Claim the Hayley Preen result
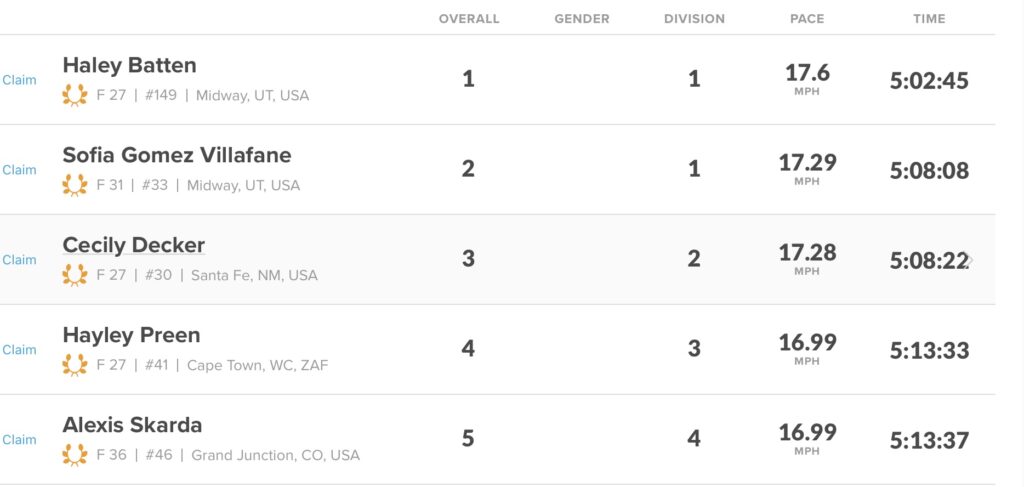1024x487 pixels. pyautogui.click(x=19, y=350)
